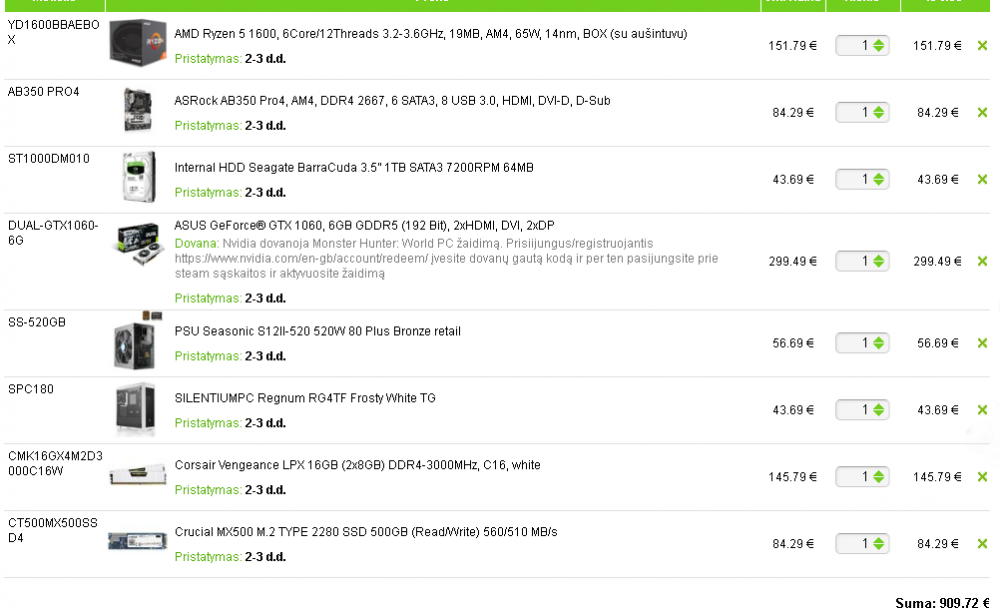Click the Nvidia Monster Hunter gift description
Image resolution: width=1000 pixels, height=610 pixels.
pos(446,258)
